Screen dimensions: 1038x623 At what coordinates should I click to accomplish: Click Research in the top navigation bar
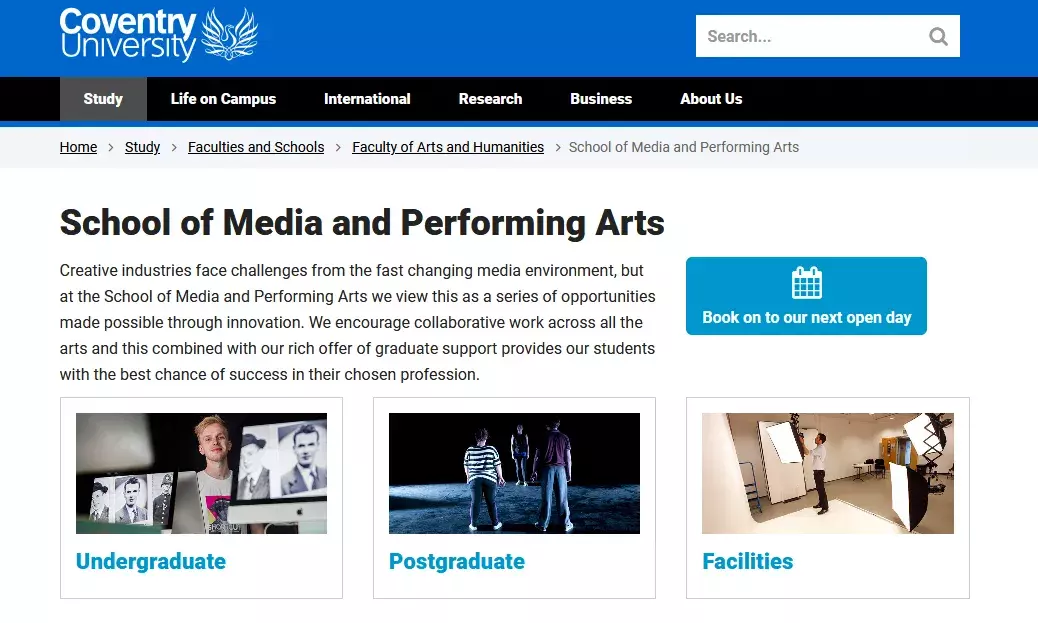[490, 98]
